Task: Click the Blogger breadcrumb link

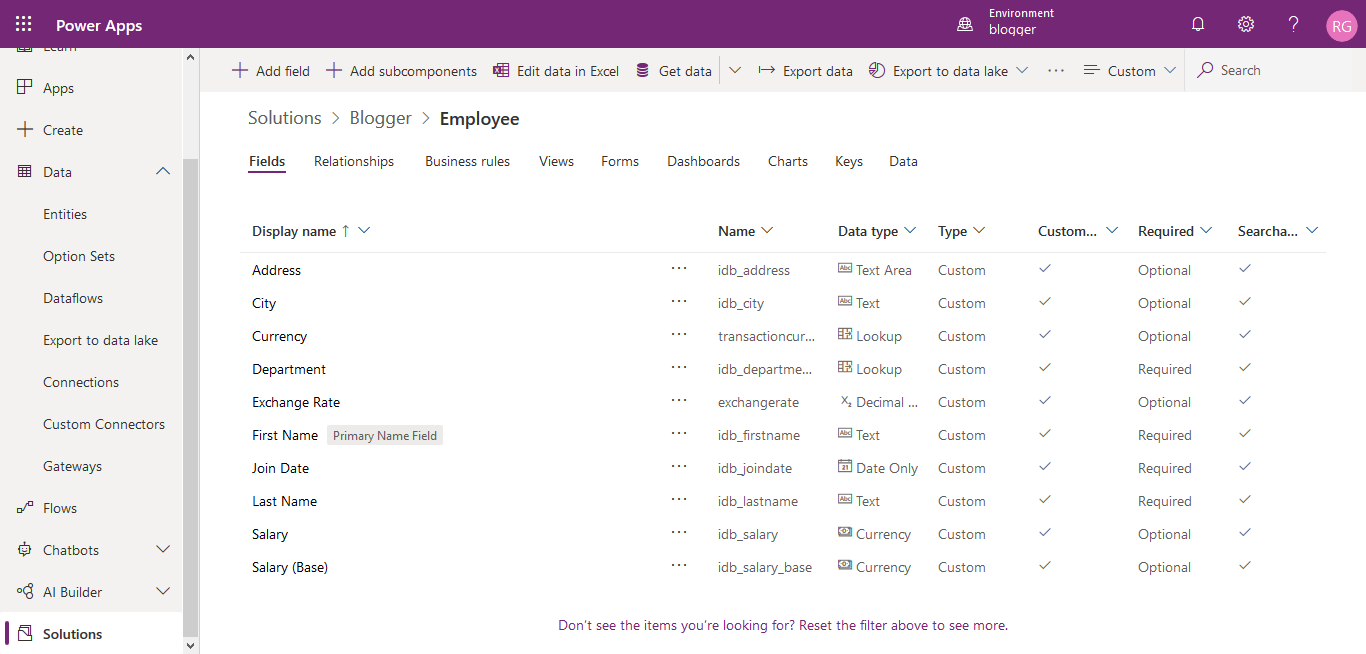Action: [380, 118]
